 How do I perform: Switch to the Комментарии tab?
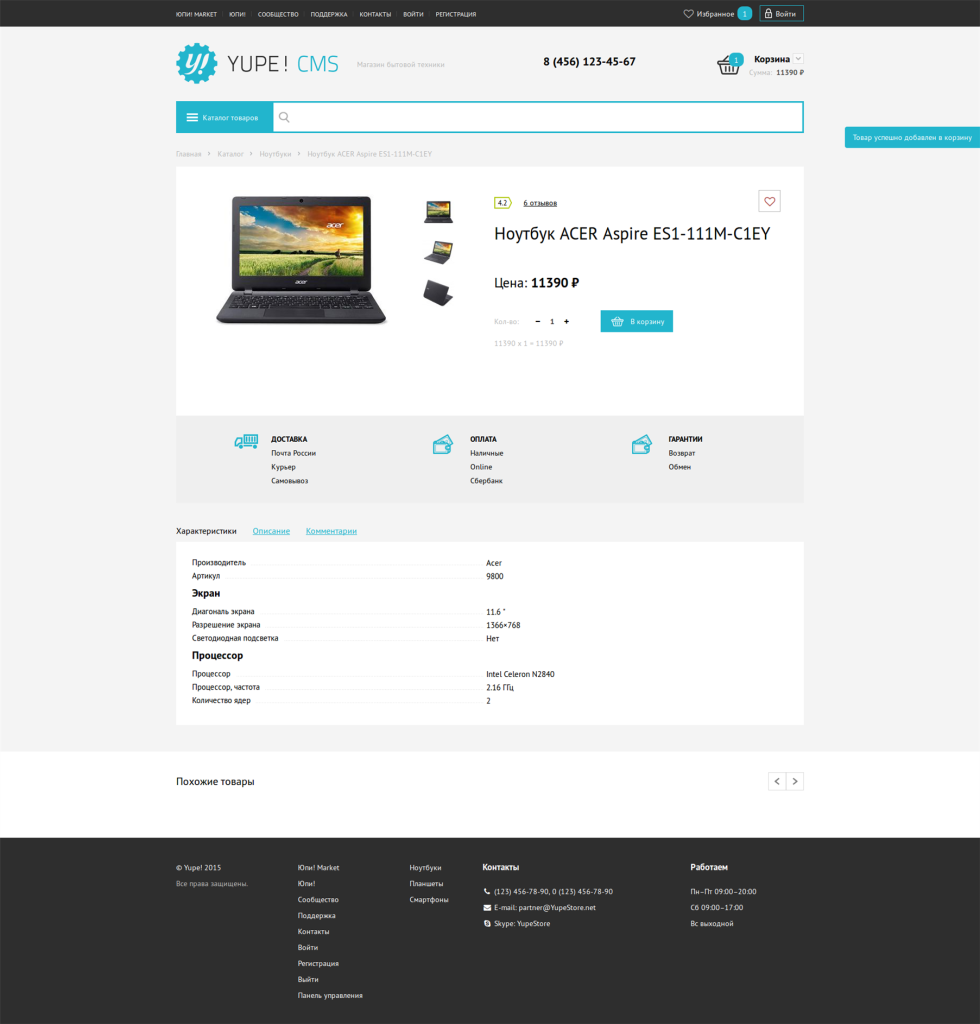(331, 531)
